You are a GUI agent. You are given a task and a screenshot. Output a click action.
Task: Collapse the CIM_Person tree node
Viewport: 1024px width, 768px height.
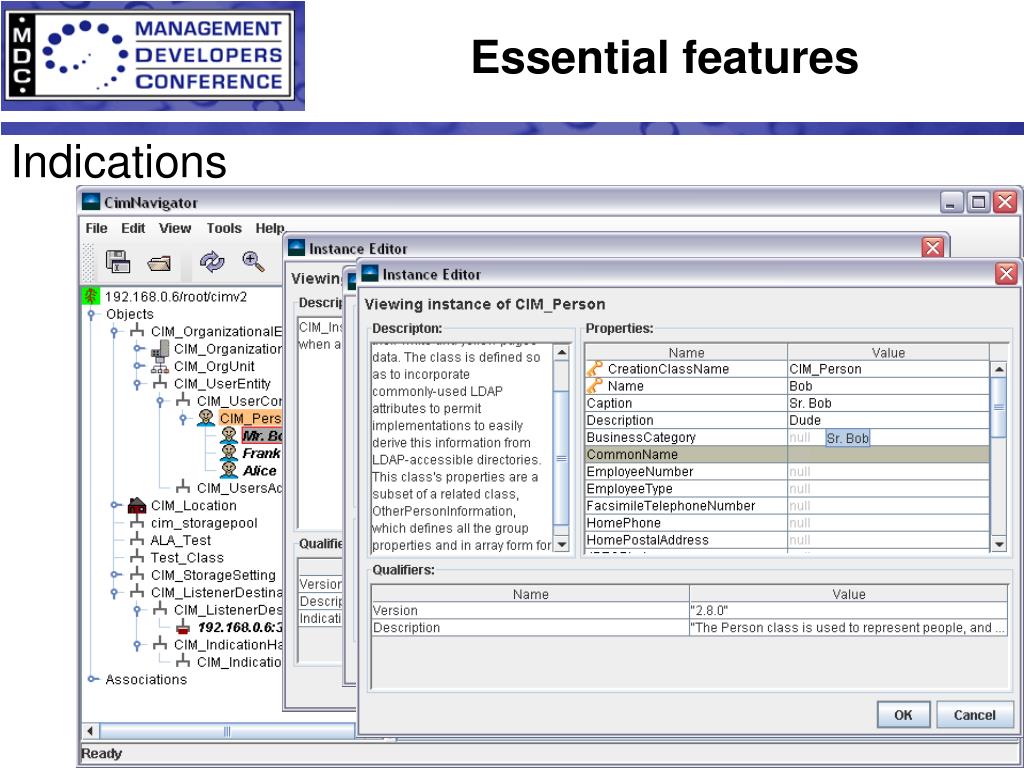(184, 419)
